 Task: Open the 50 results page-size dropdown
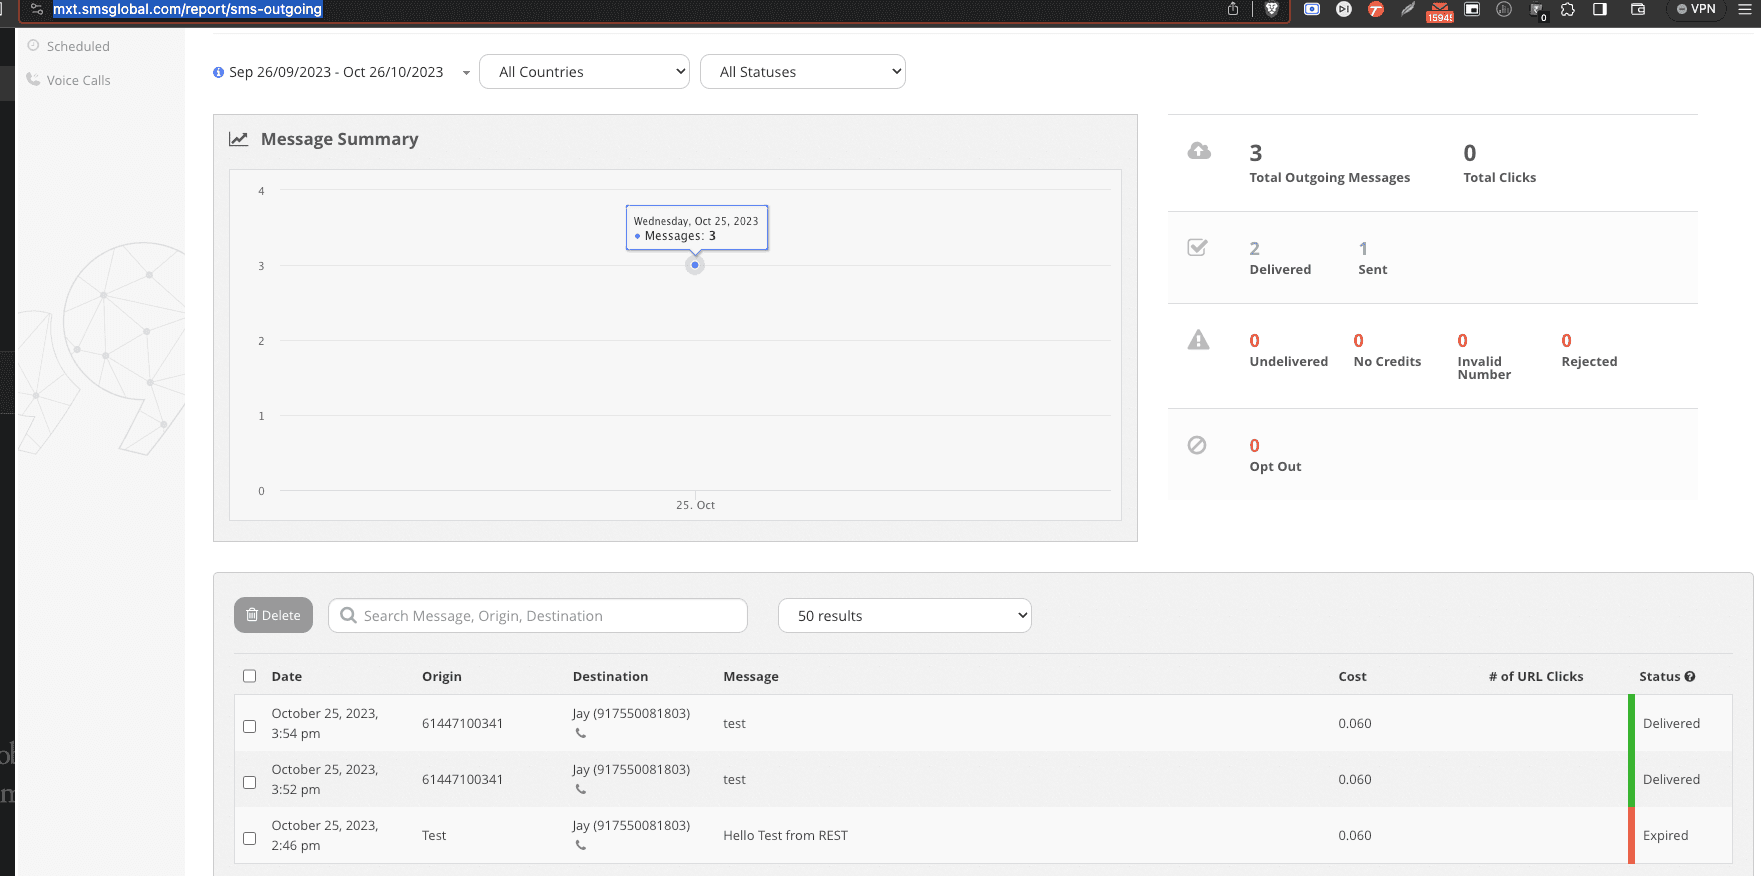[x=904, y=616]
